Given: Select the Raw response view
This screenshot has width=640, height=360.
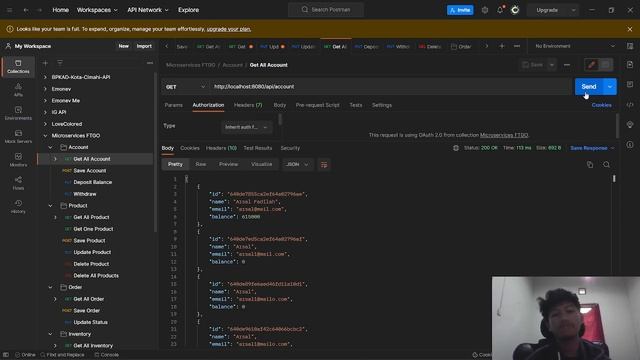Looking at the screenshot, I should (200, 164).
